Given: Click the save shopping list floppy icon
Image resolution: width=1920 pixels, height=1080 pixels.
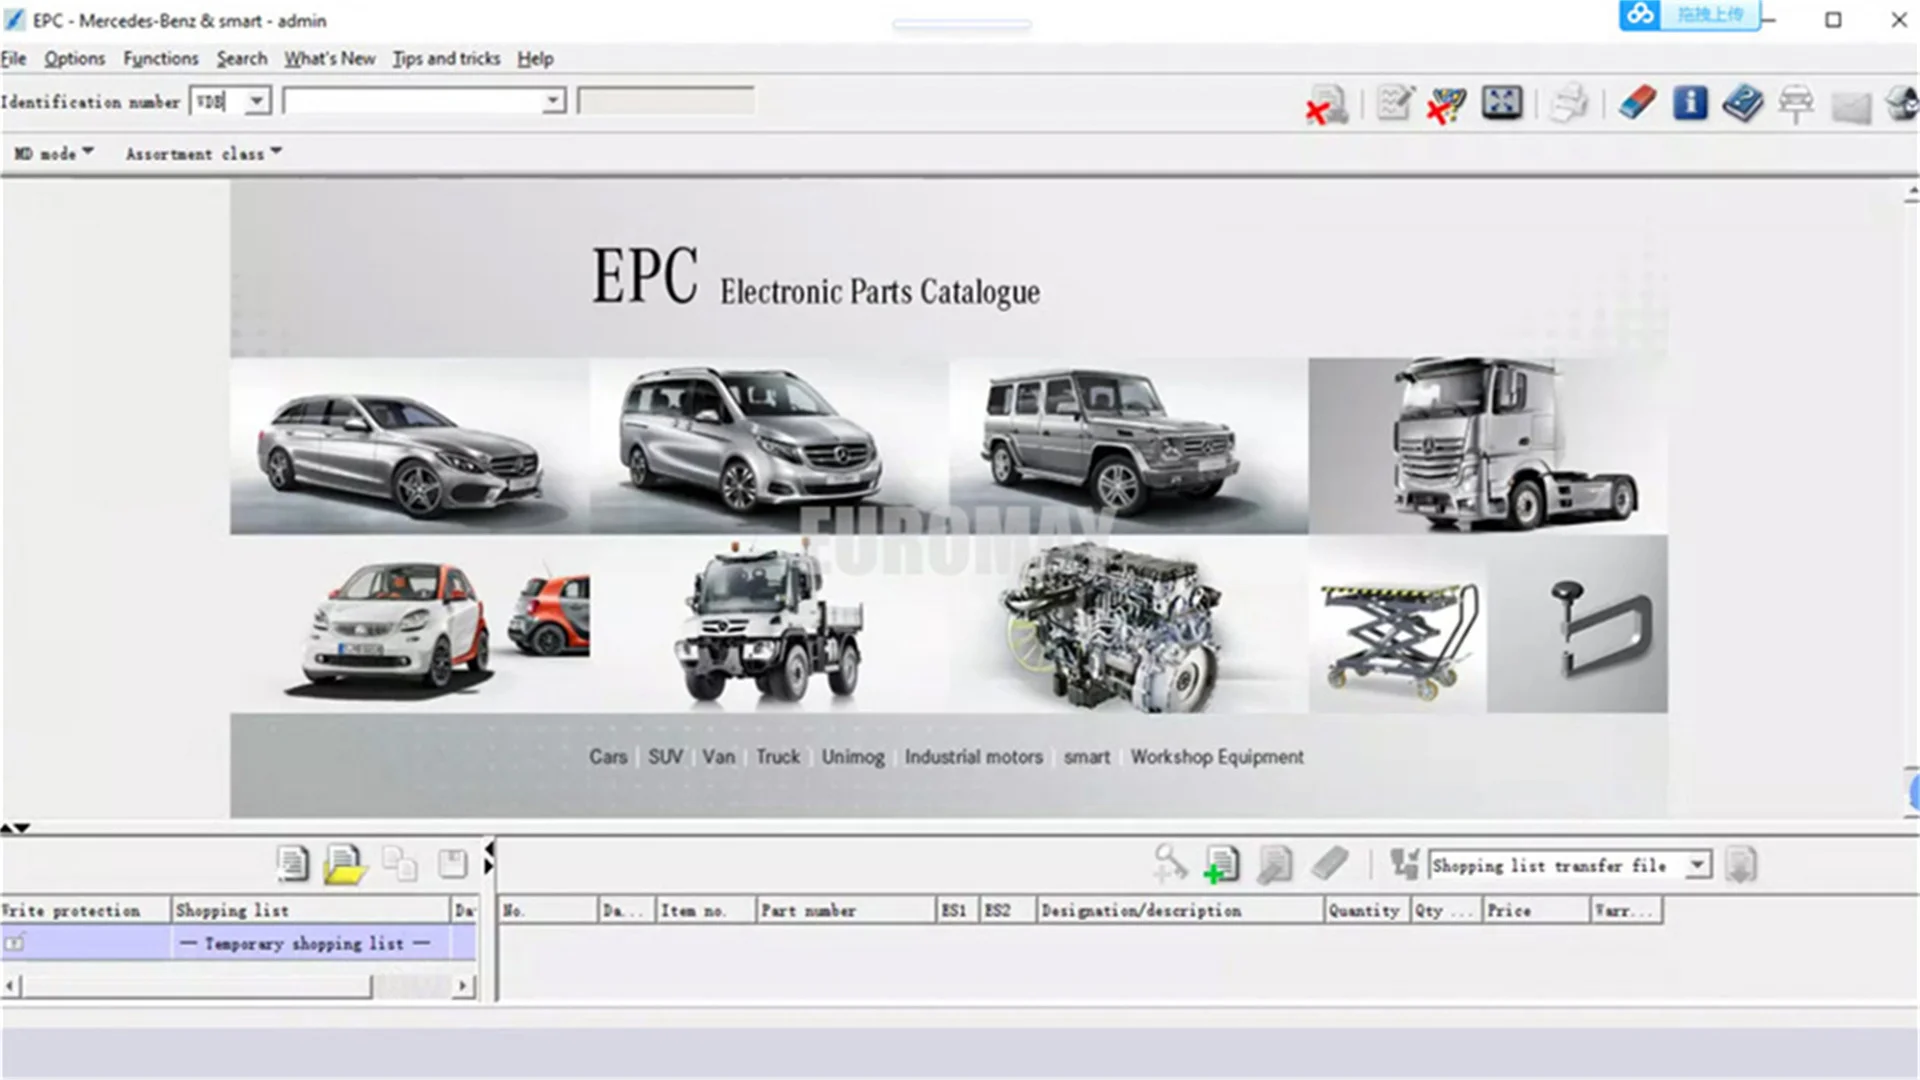Looking at the screenshot, I should [452, 864].
